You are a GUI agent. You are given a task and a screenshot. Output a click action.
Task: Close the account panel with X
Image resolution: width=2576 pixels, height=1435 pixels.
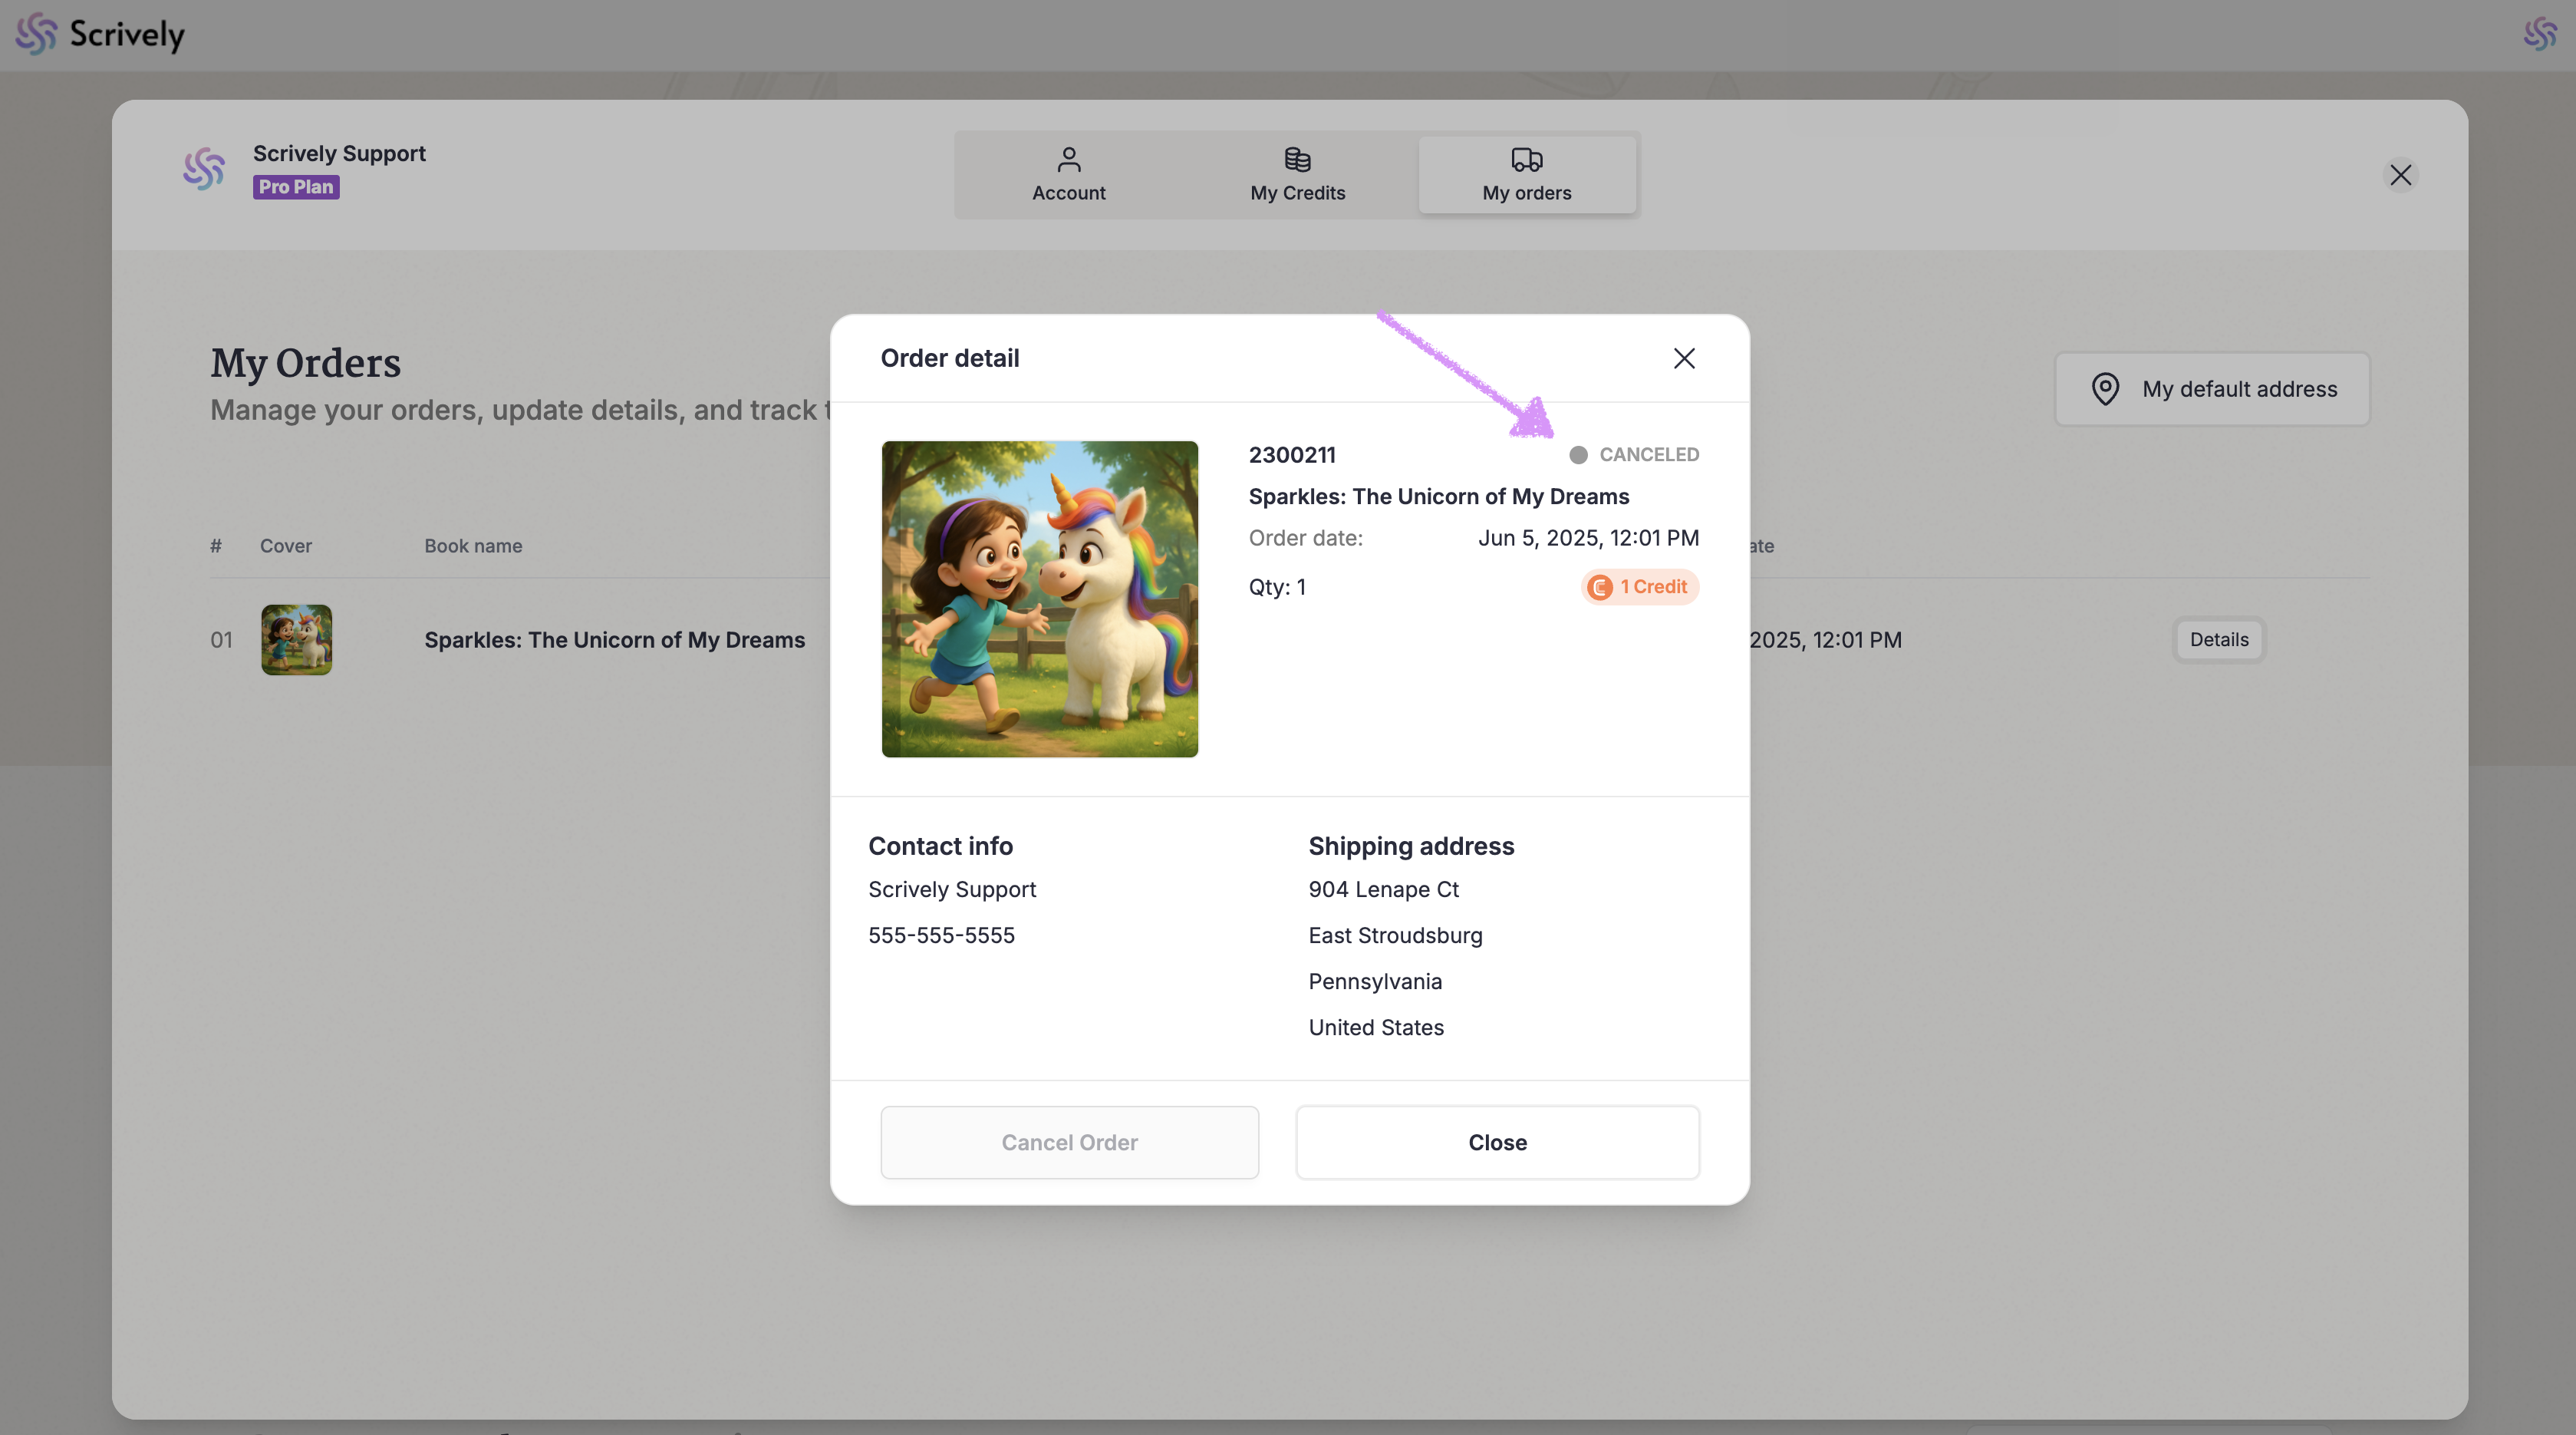click(2400, 175)
